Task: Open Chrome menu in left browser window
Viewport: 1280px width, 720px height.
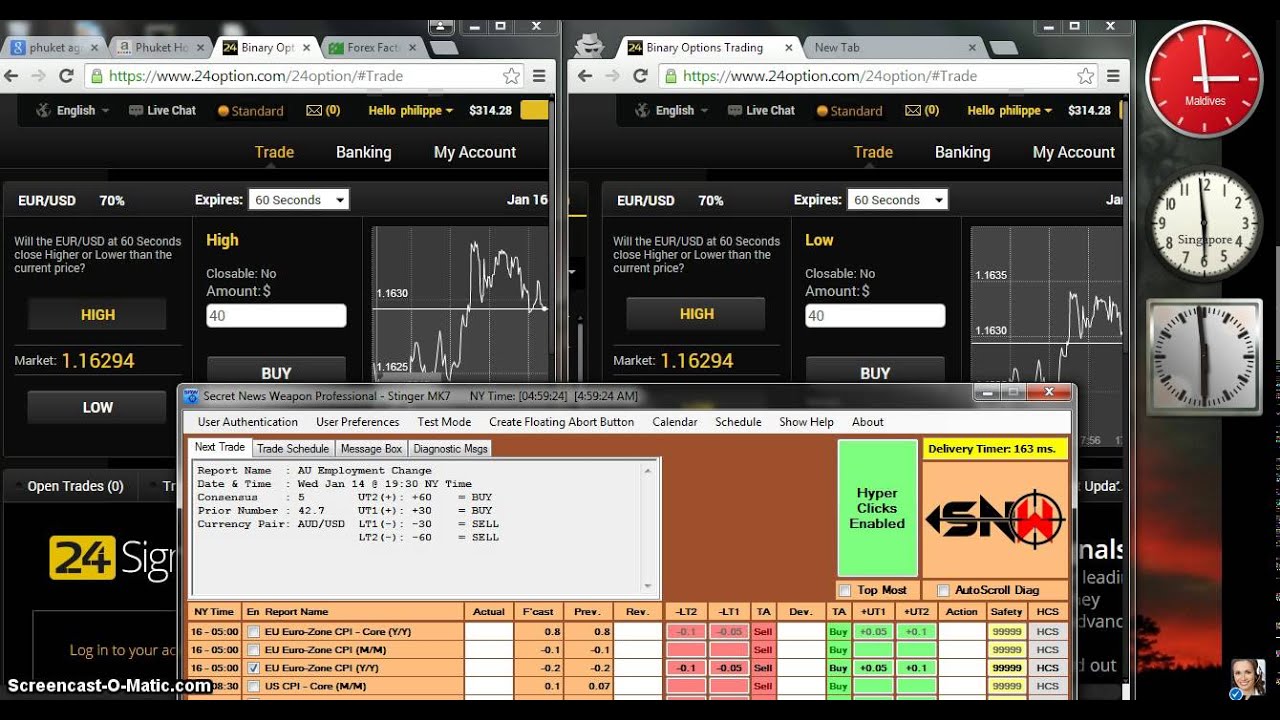Action: pos(539,76)
